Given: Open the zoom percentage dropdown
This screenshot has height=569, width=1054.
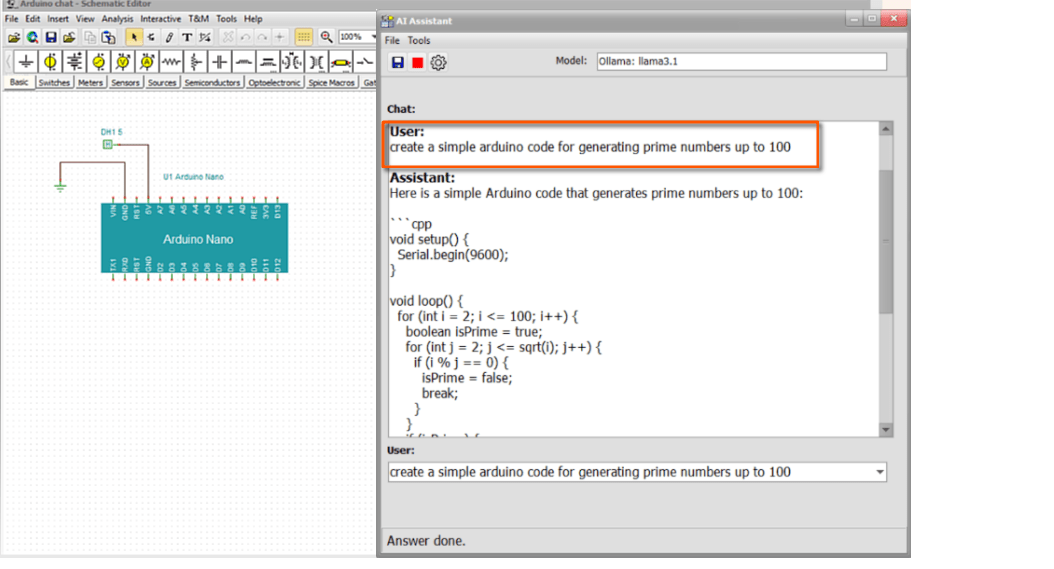Looking at the screenshot, I should click(x=372, y=37).
